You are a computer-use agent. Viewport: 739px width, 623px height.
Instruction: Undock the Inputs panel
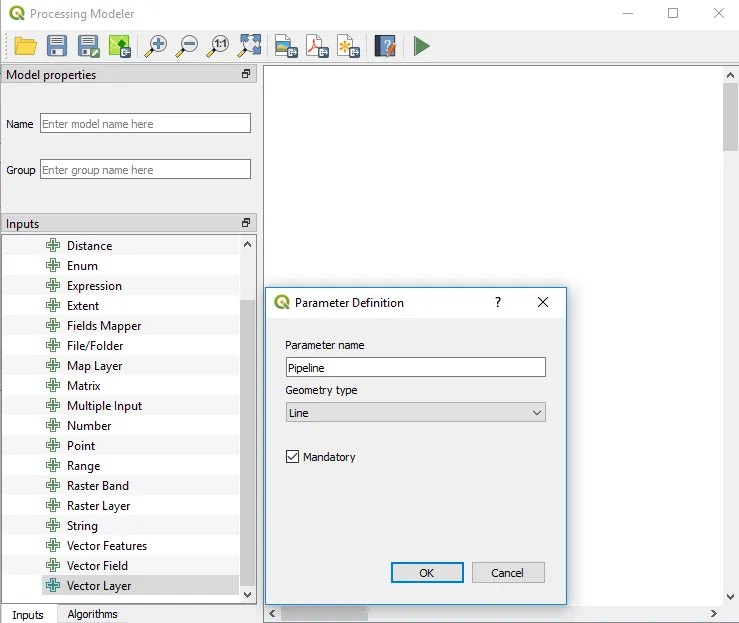(246, 224)
